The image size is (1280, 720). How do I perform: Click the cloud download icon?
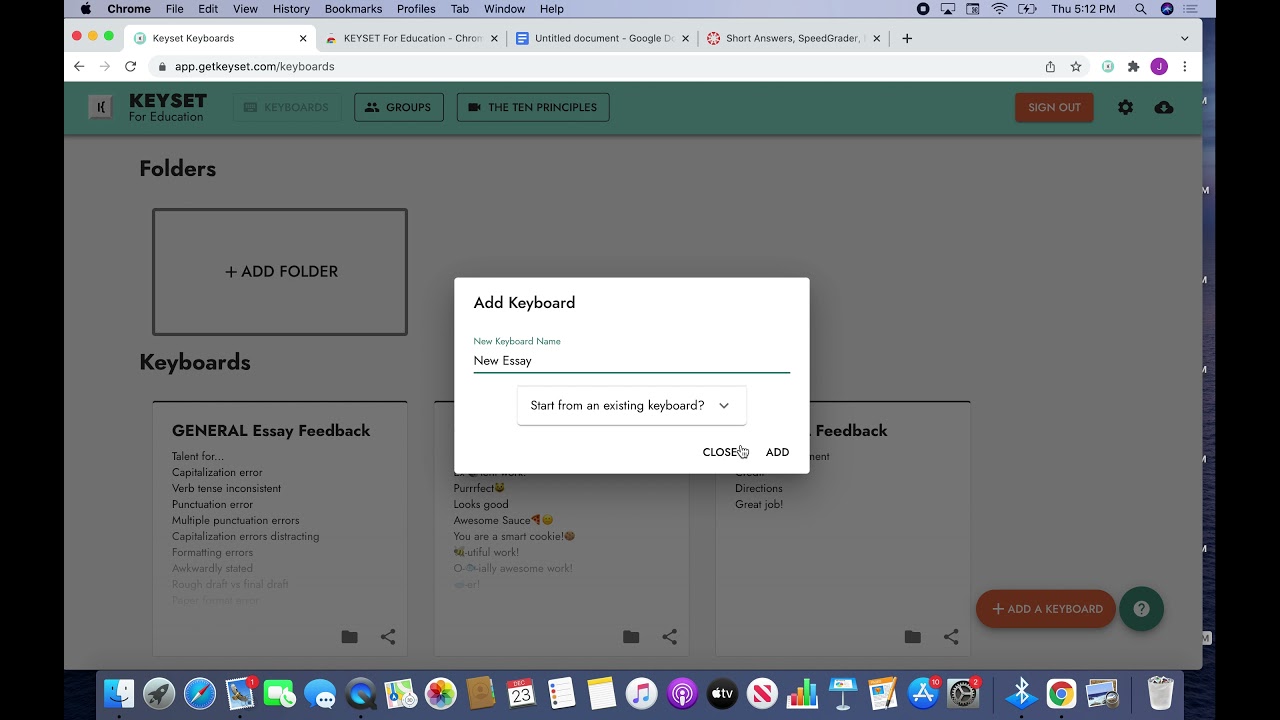pyautogui.click(x=1164, y=107)
